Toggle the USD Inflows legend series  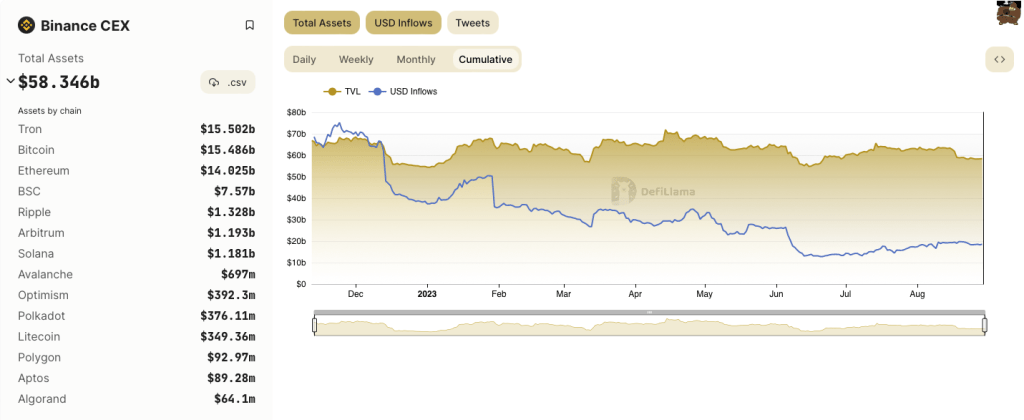404,91
